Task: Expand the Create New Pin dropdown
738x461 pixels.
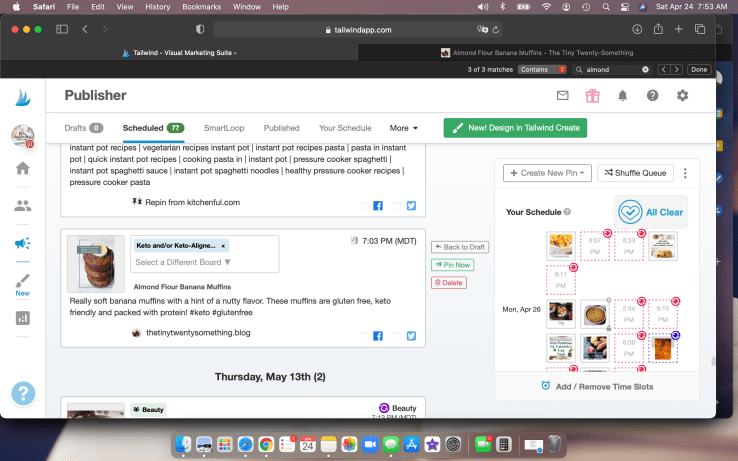Action: [548, 173]
